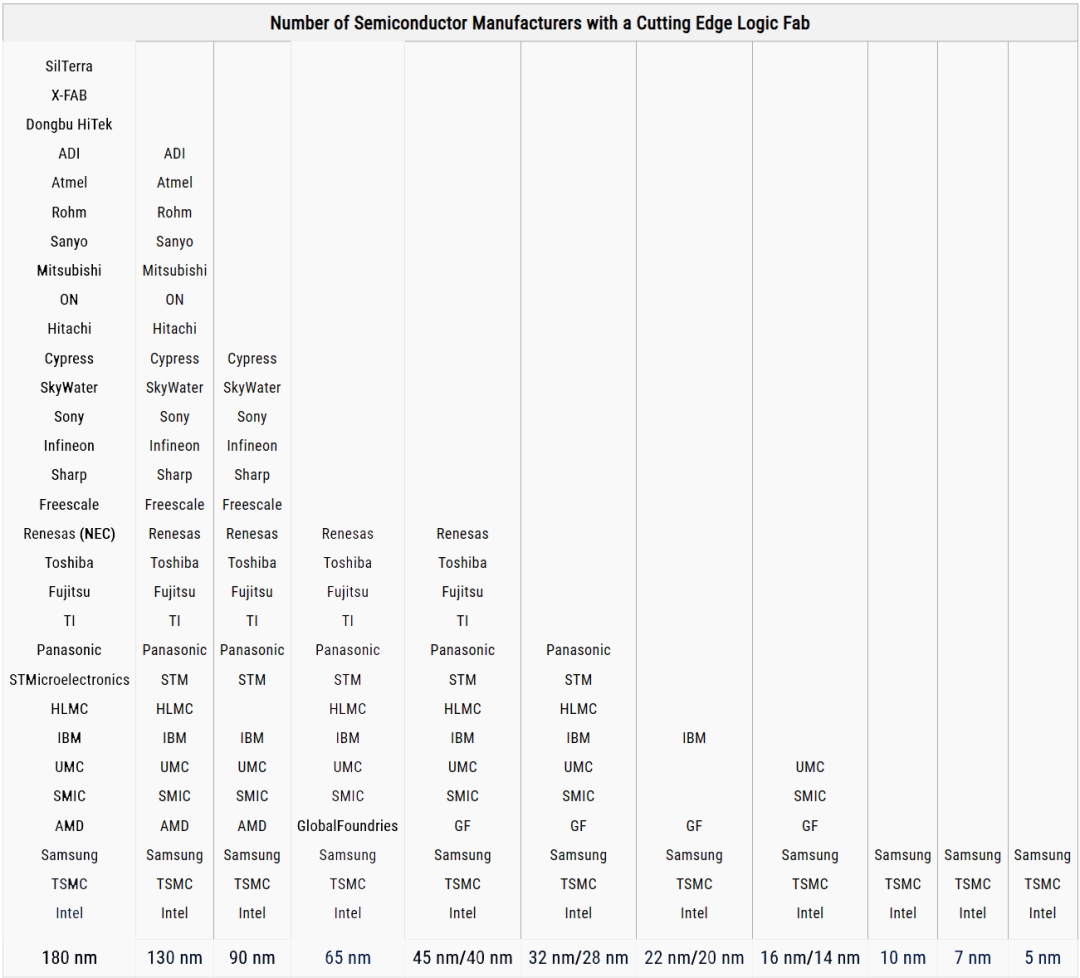Click Rohm in the 180 nm column
Image resolution: width=1080 pixels, height=978 pixels.
click(69, 212)
